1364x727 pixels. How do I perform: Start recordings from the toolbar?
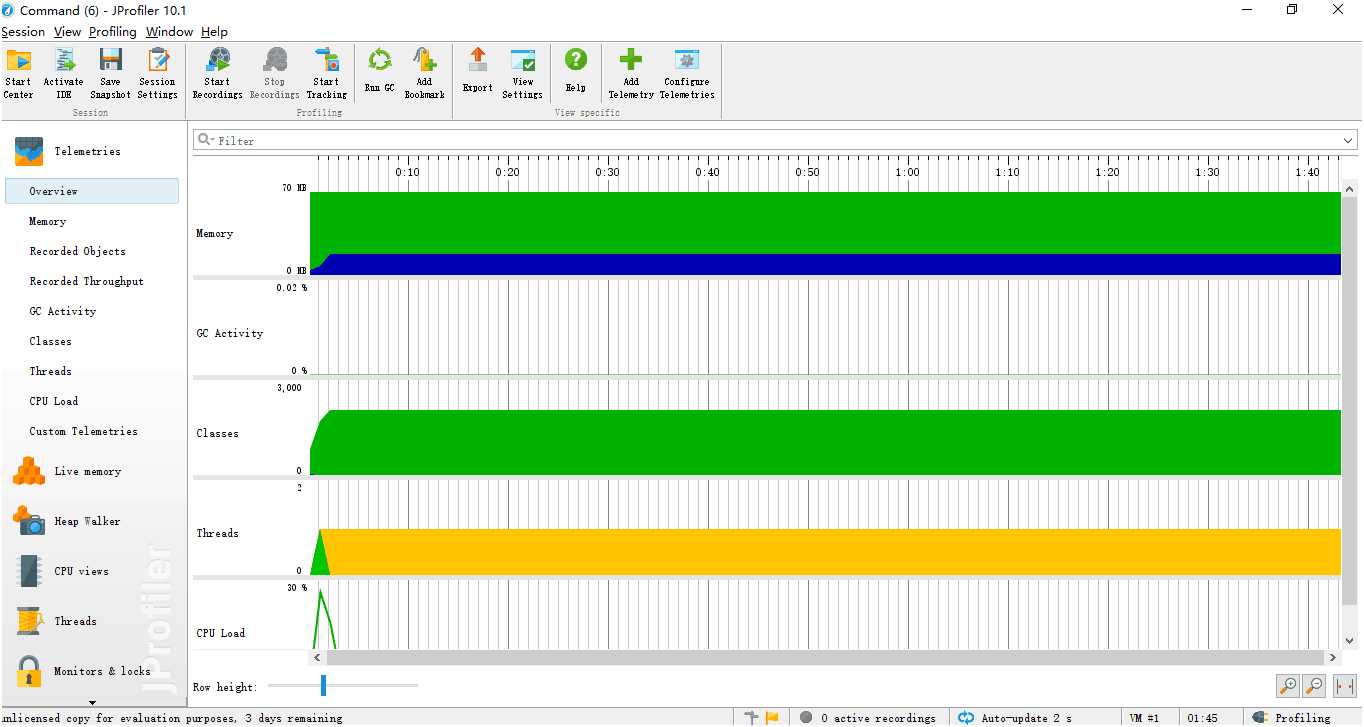(217, 73)
